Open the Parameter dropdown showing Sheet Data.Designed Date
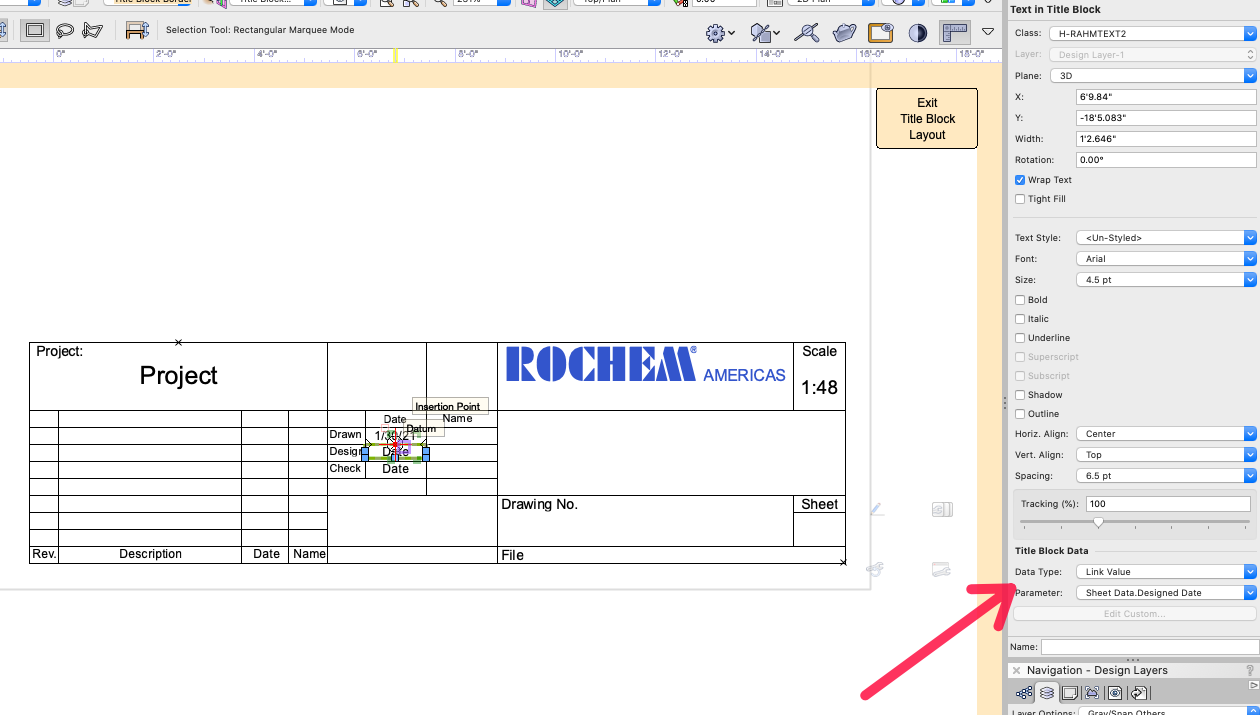 point(1165,592)
